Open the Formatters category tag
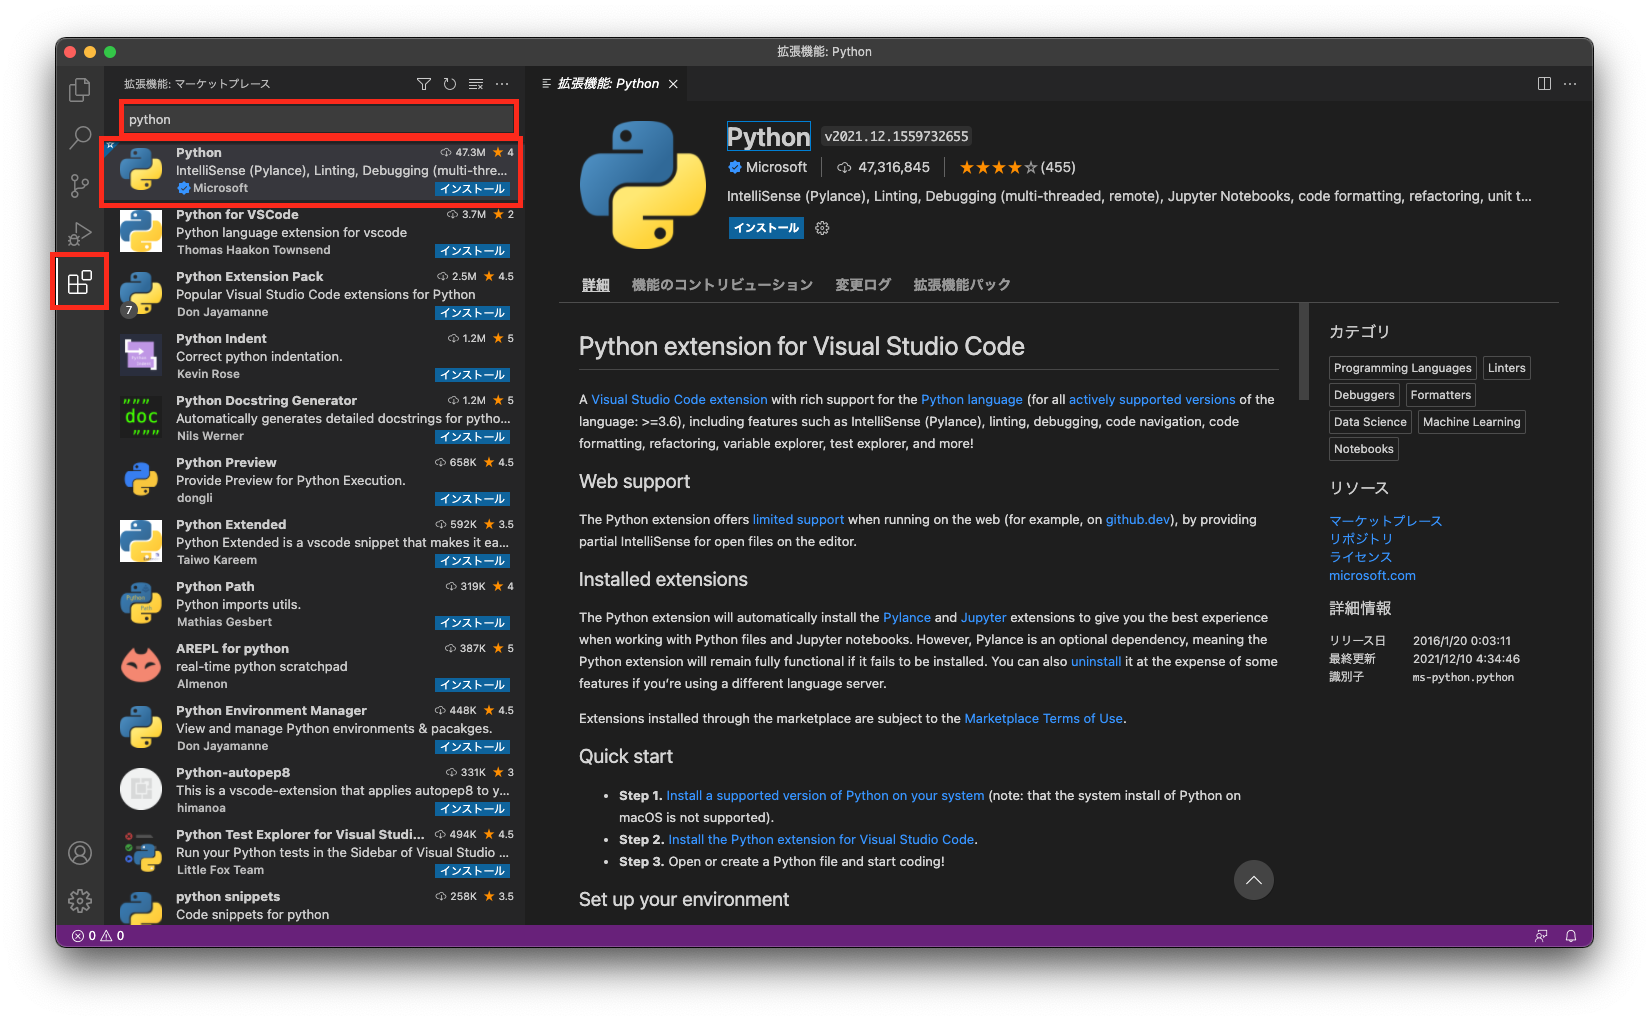 [x=1440, y=395]
